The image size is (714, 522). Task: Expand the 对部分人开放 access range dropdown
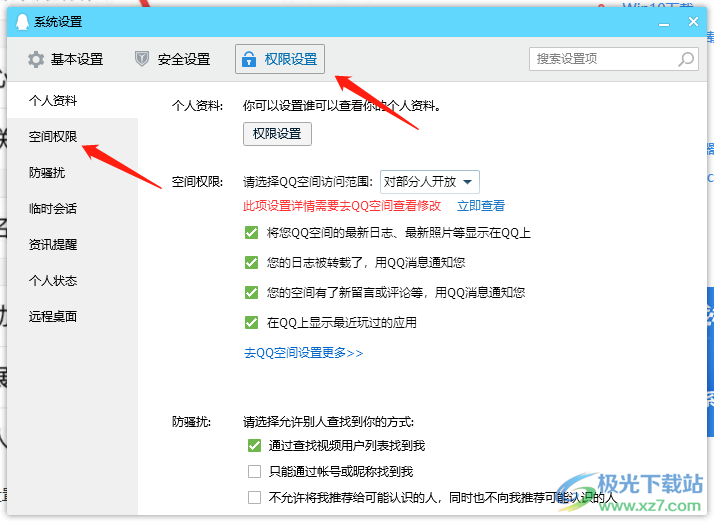coord(429,182)
